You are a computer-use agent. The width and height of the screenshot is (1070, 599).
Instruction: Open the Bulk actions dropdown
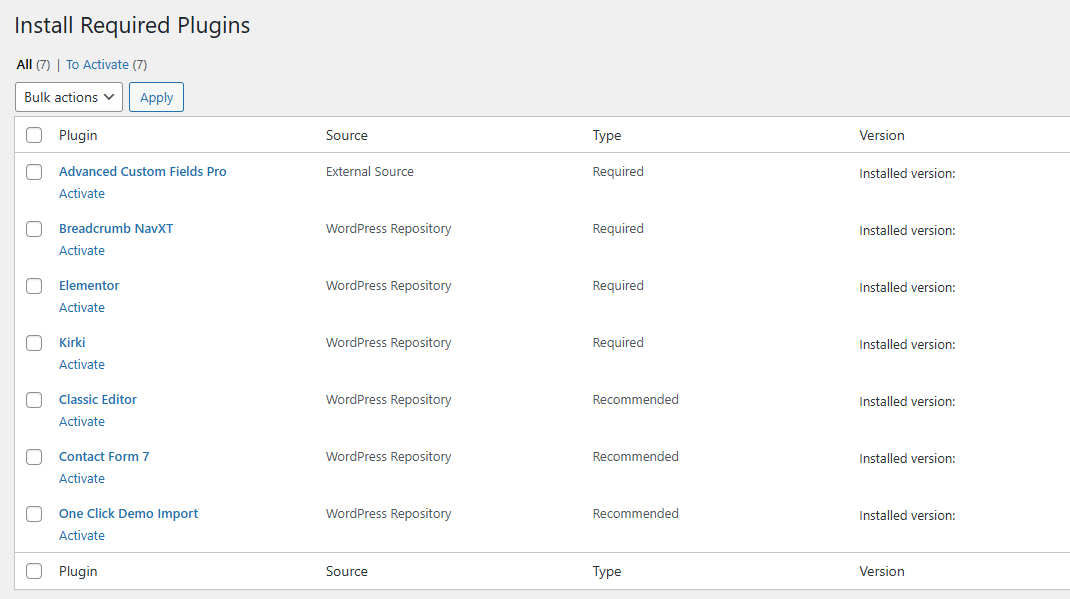click(69, 97)
